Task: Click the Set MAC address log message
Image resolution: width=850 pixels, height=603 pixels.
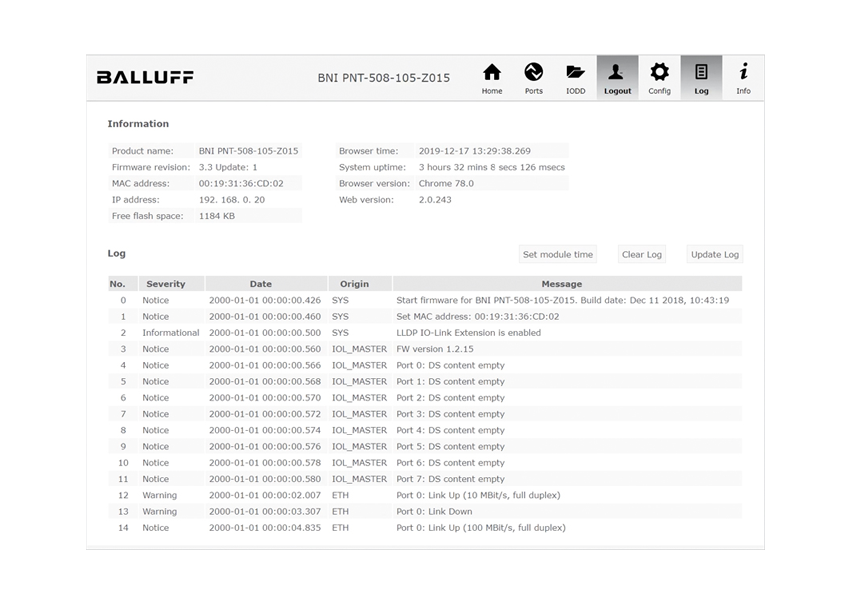Action: coord(477,316)
